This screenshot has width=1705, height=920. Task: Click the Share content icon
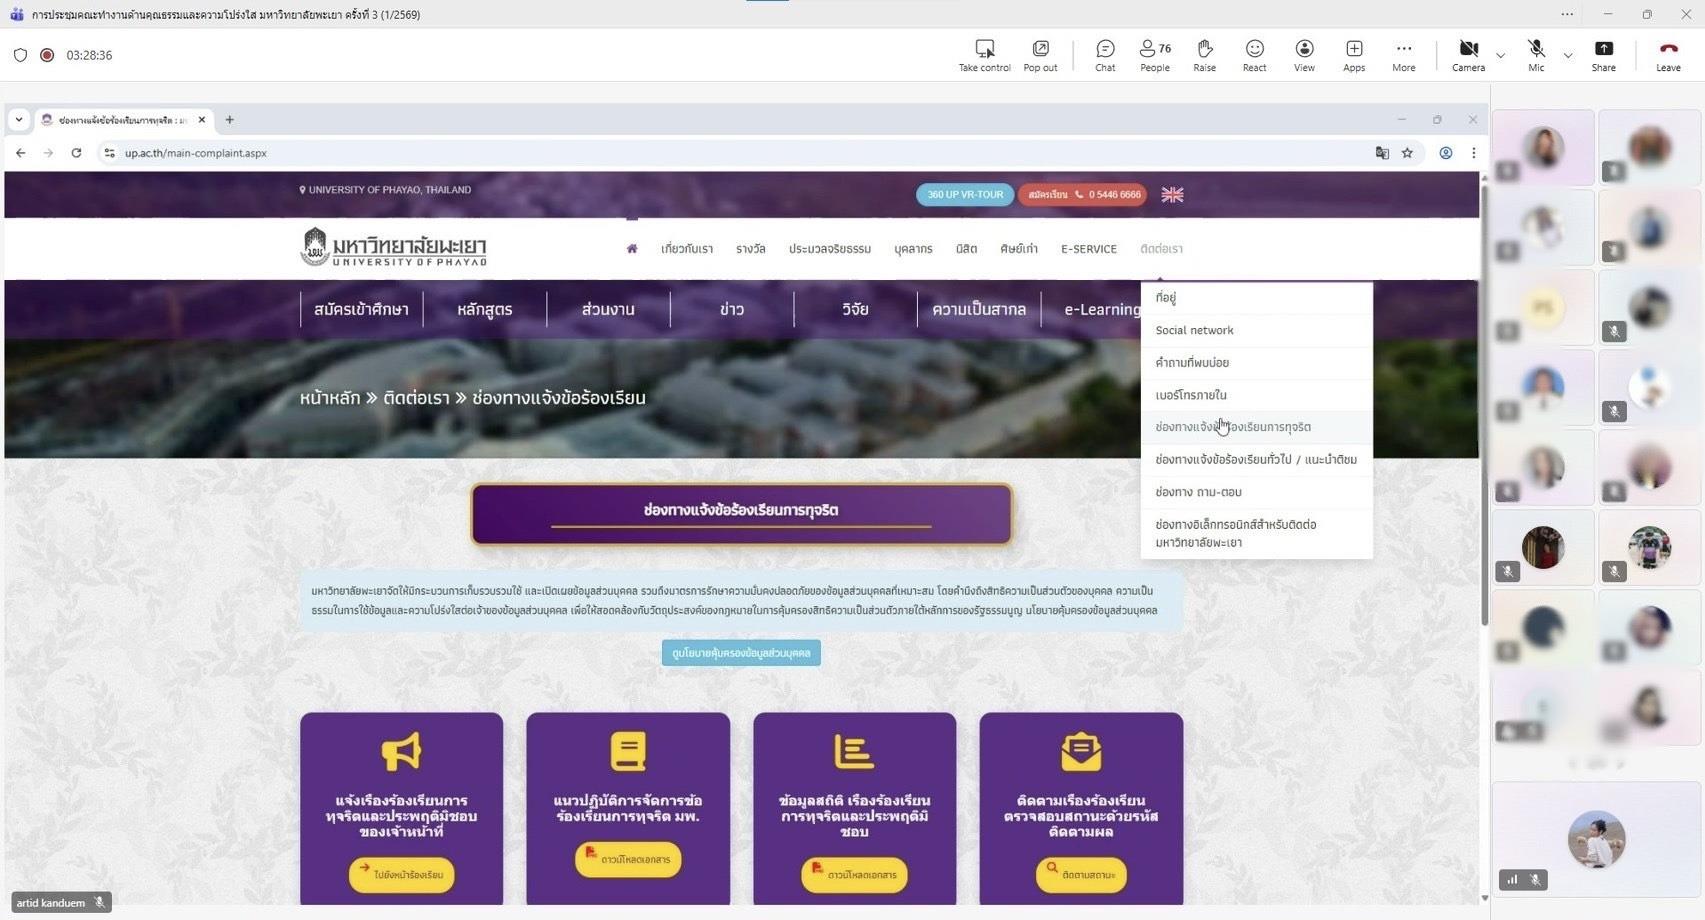click(1603, 55)
